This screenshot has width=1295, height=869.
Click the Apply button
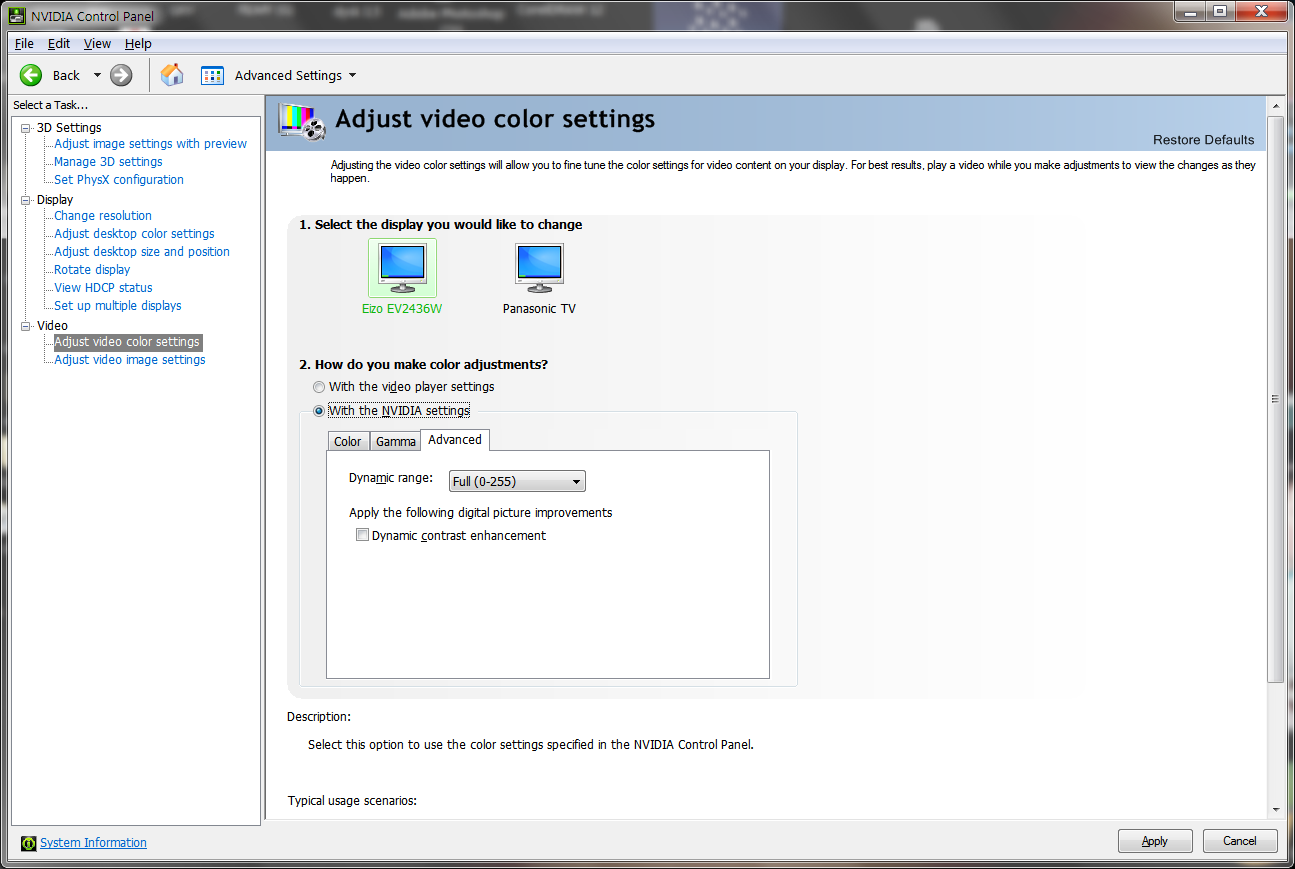click(1154, 841)
